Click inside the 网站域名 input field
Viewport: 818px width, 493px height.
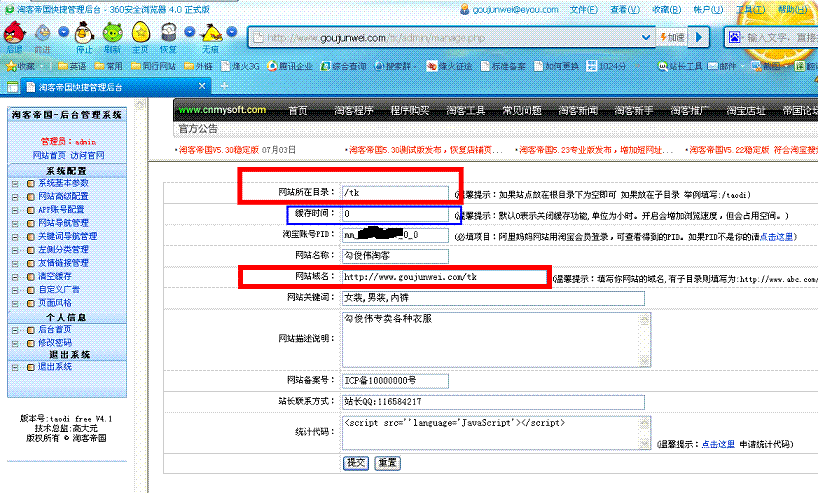[445, 277]
